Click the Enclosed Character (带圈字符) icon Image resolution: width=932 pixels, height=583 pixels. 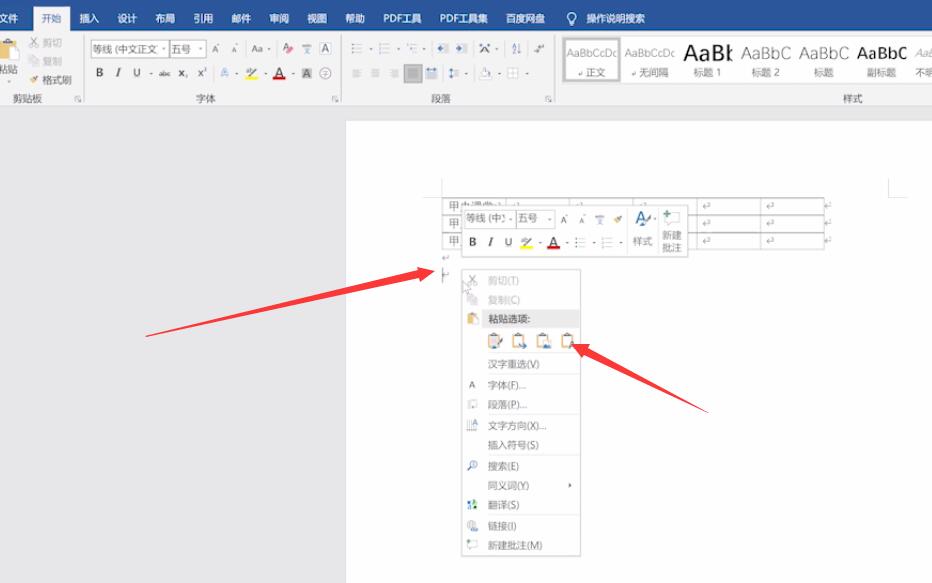[325, 74]
